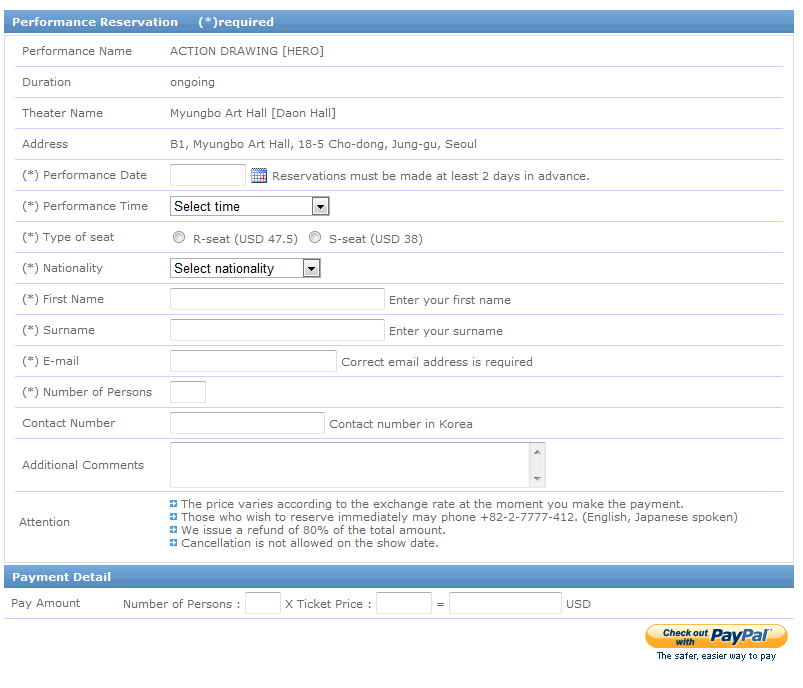The image size is (803, 688).
Task: Click the Surname input field
Action: pos(277,330)
